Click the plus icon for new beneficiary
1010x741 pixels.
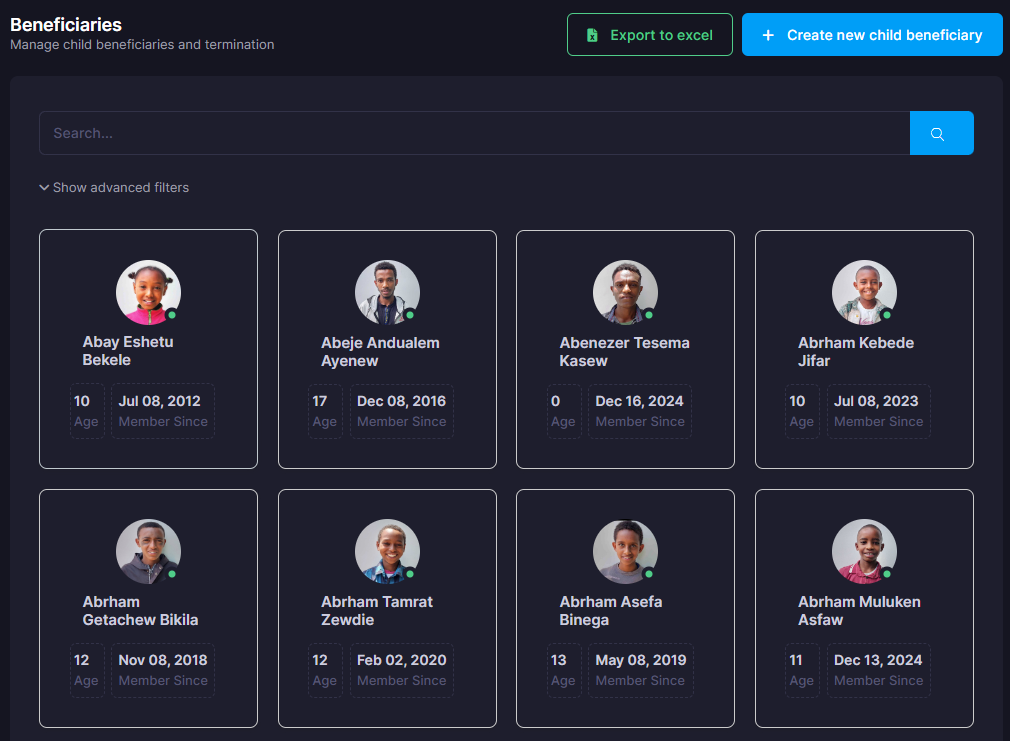coord(768,35)
